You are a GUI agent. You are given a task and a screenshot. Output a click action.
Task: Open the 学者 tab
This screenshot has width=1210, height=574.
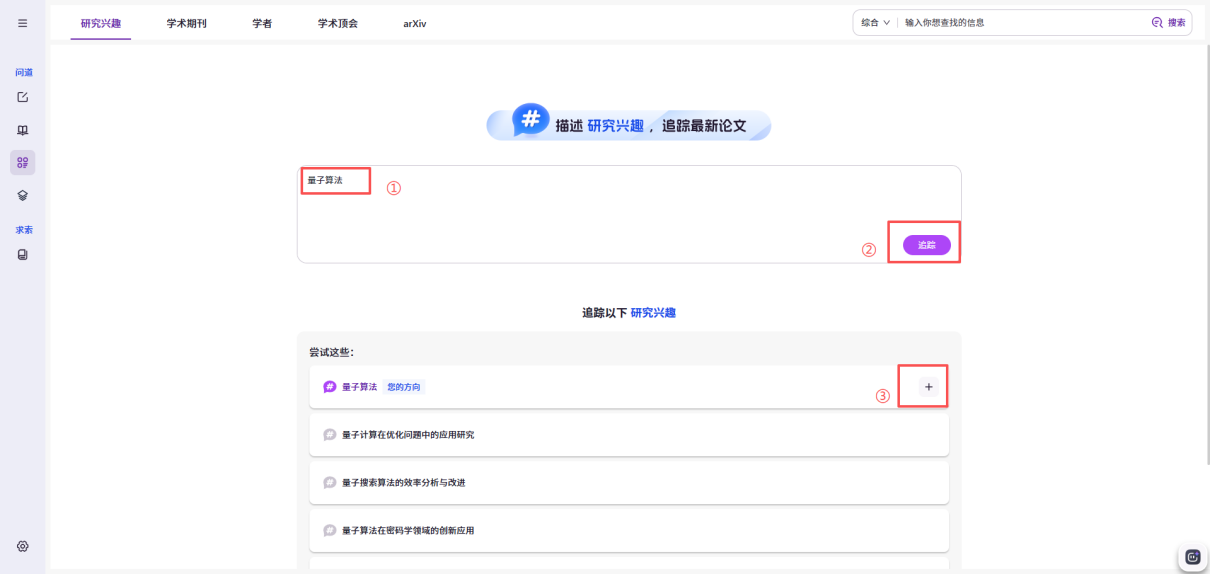click(x=262, y=23)
